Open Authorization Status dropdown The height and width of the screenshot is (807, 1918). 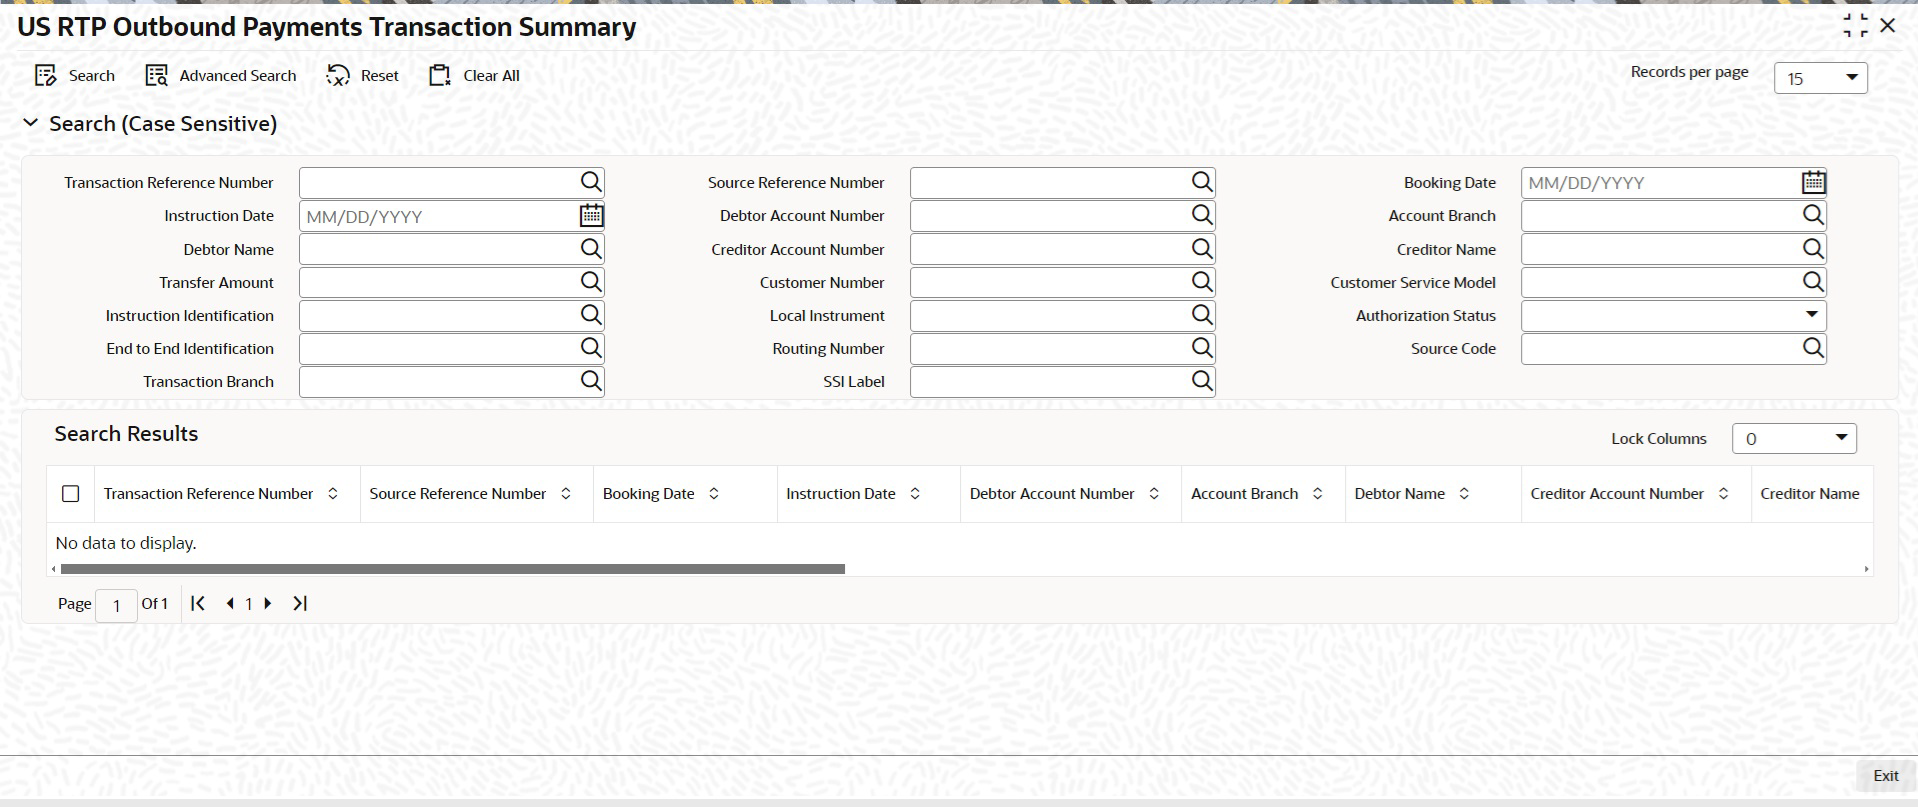1673,315
